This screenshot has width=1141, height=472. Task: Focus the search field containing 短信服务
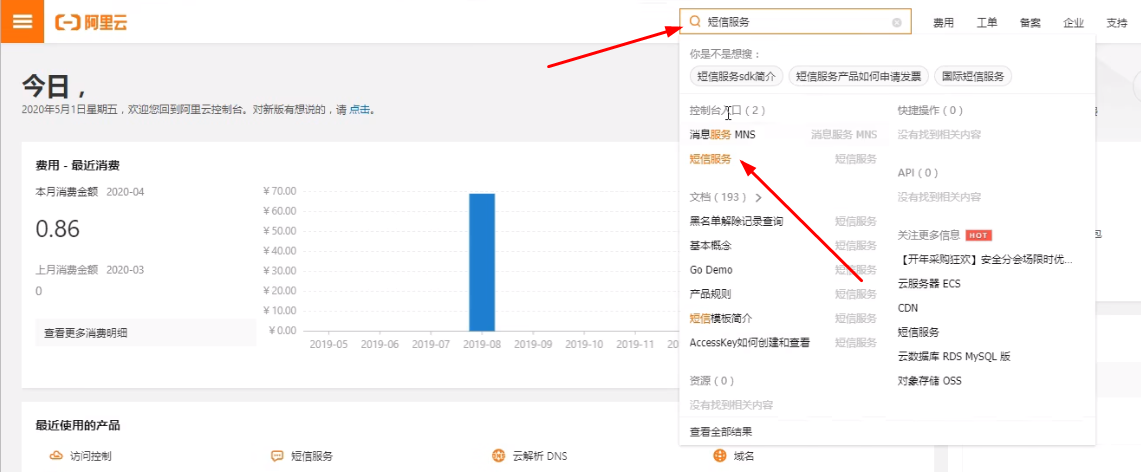(795, 22)
